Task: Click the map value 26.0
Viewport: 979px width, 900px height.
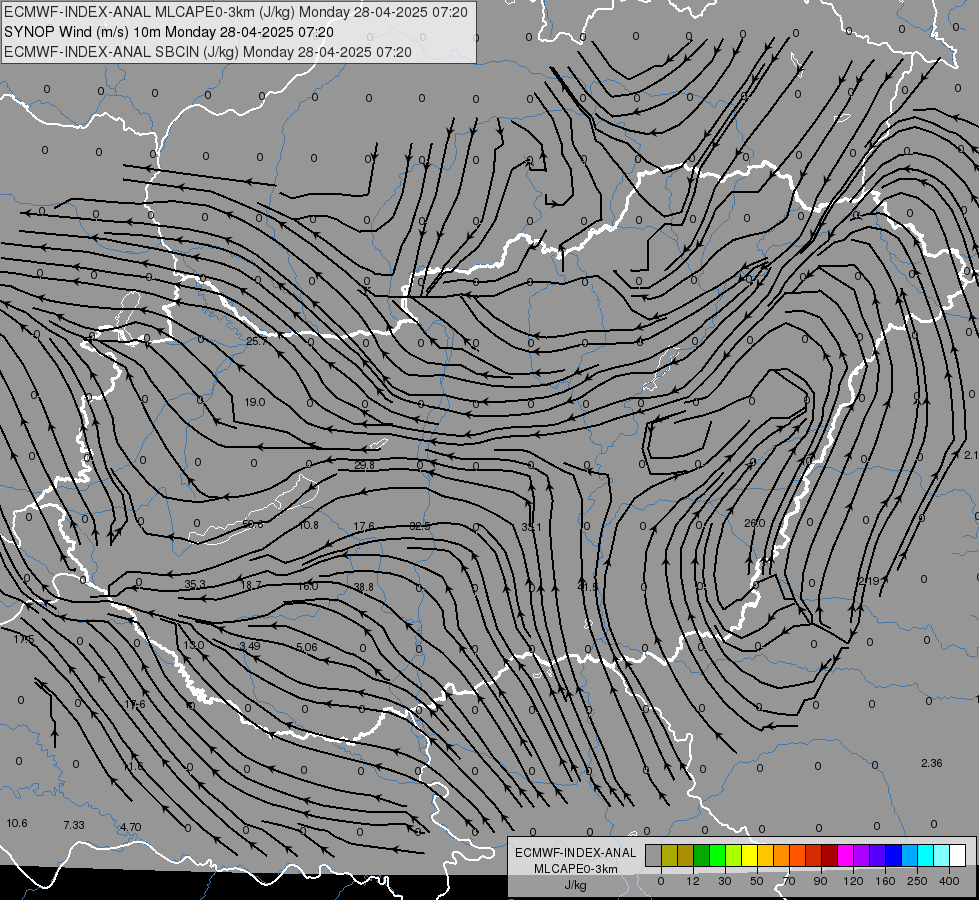Action: click(x=754, y=523)
